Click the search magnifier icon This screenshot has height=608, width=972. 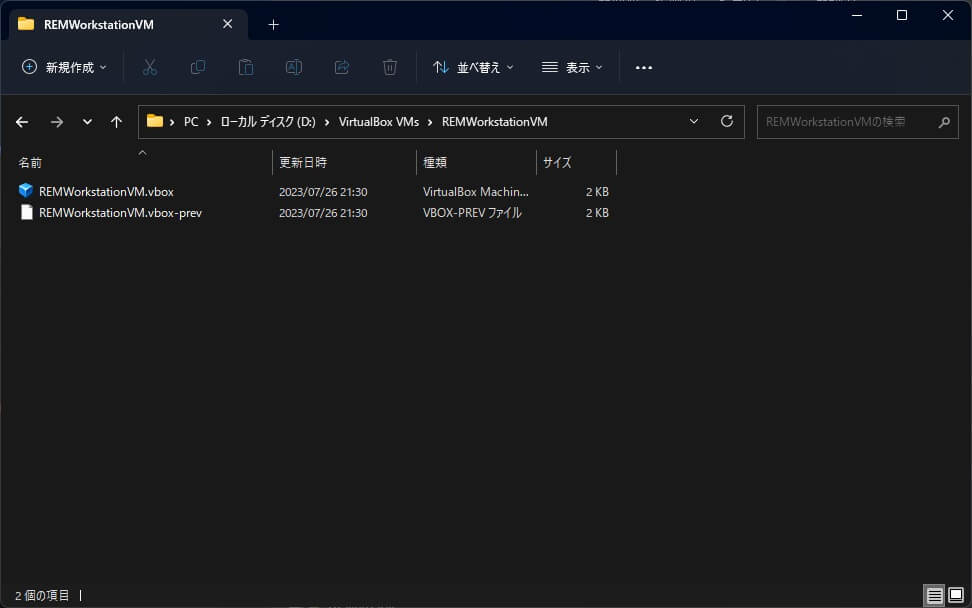click(x=943, y=122)
